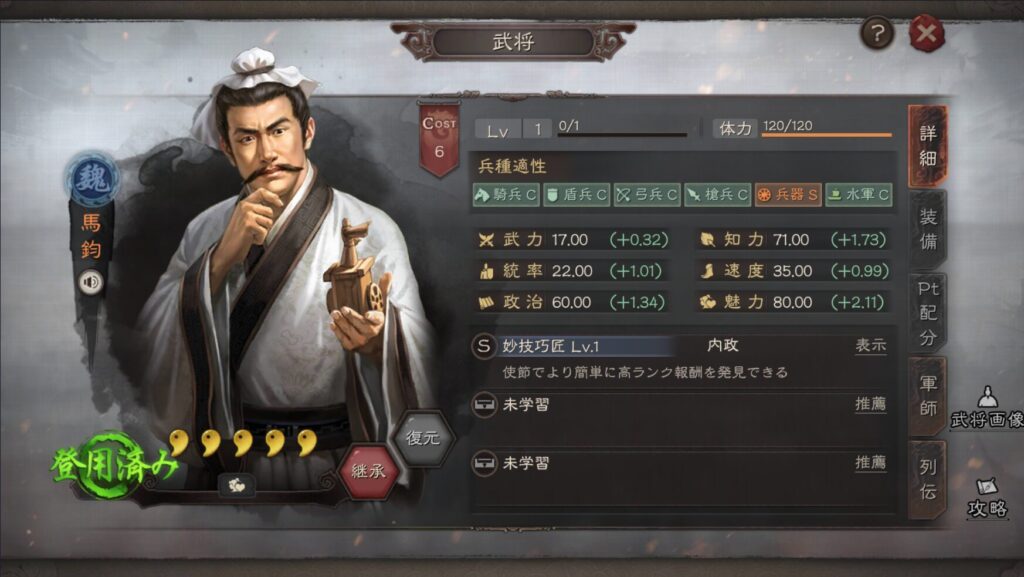Screen dimensions: 1024x577
Task: Open the 列伝 biography tab
Action: pos(927,479)
